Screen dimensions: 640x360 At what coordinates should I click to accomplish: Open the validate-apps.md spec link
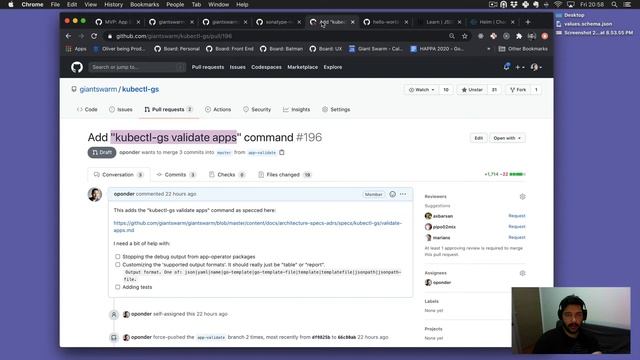pos(258,227)
